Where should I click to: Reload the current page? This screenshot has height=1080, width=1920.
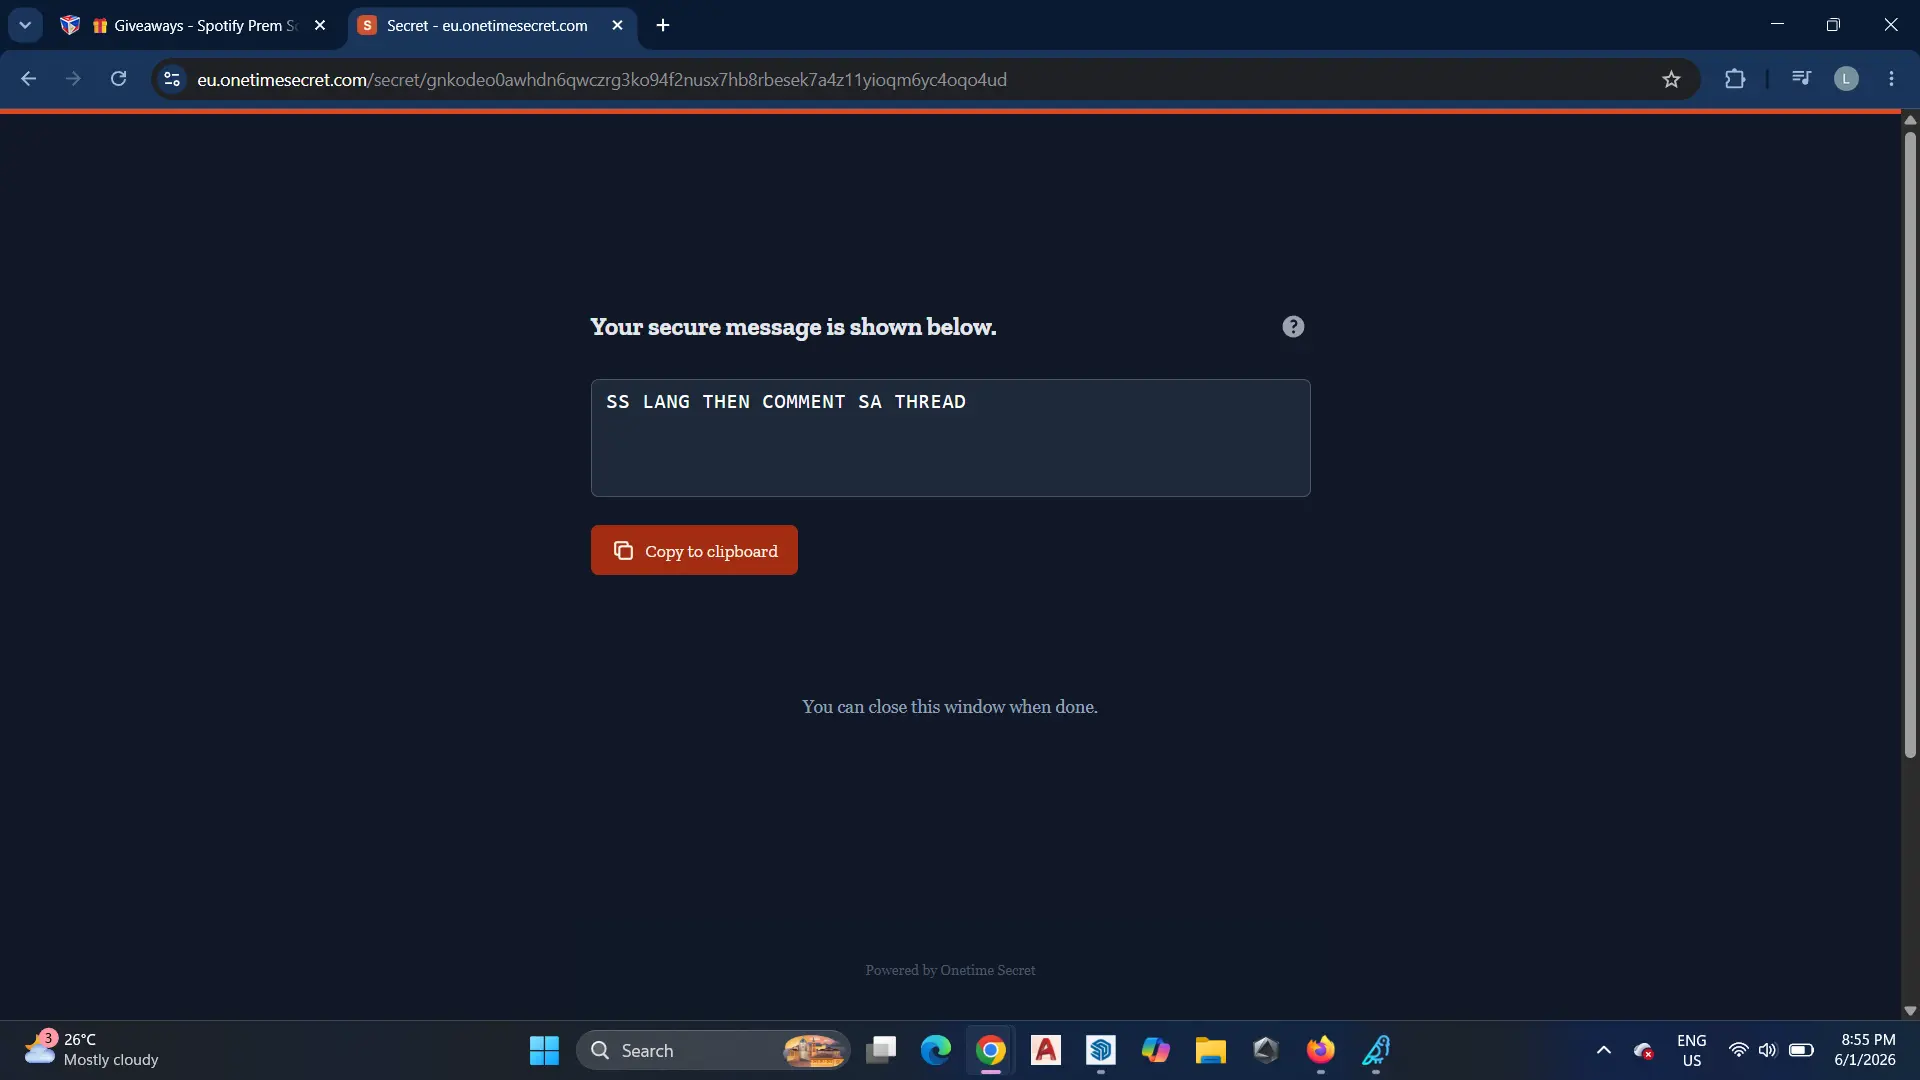coord(118,79)
